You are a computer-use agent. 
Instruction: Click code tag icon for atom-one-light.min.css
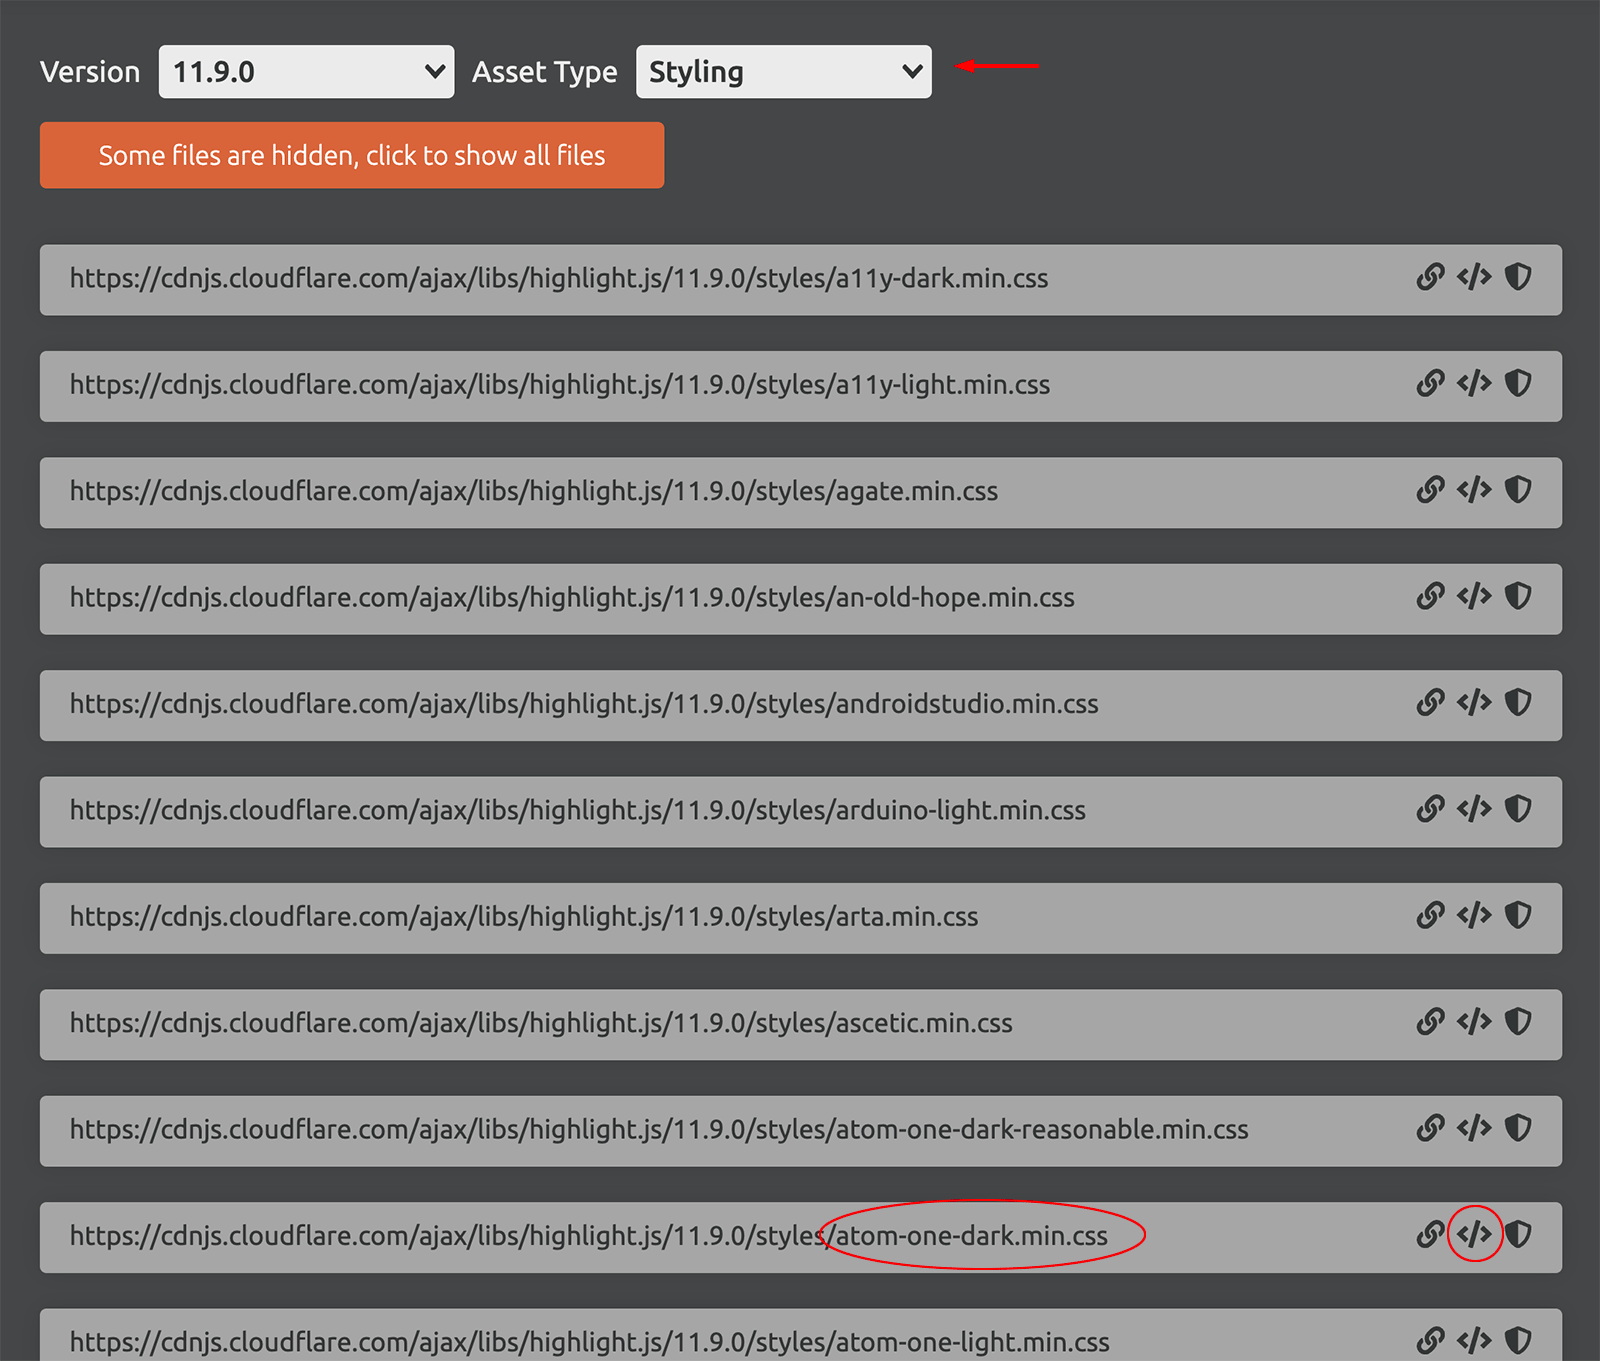(x=1474, y=1340)
